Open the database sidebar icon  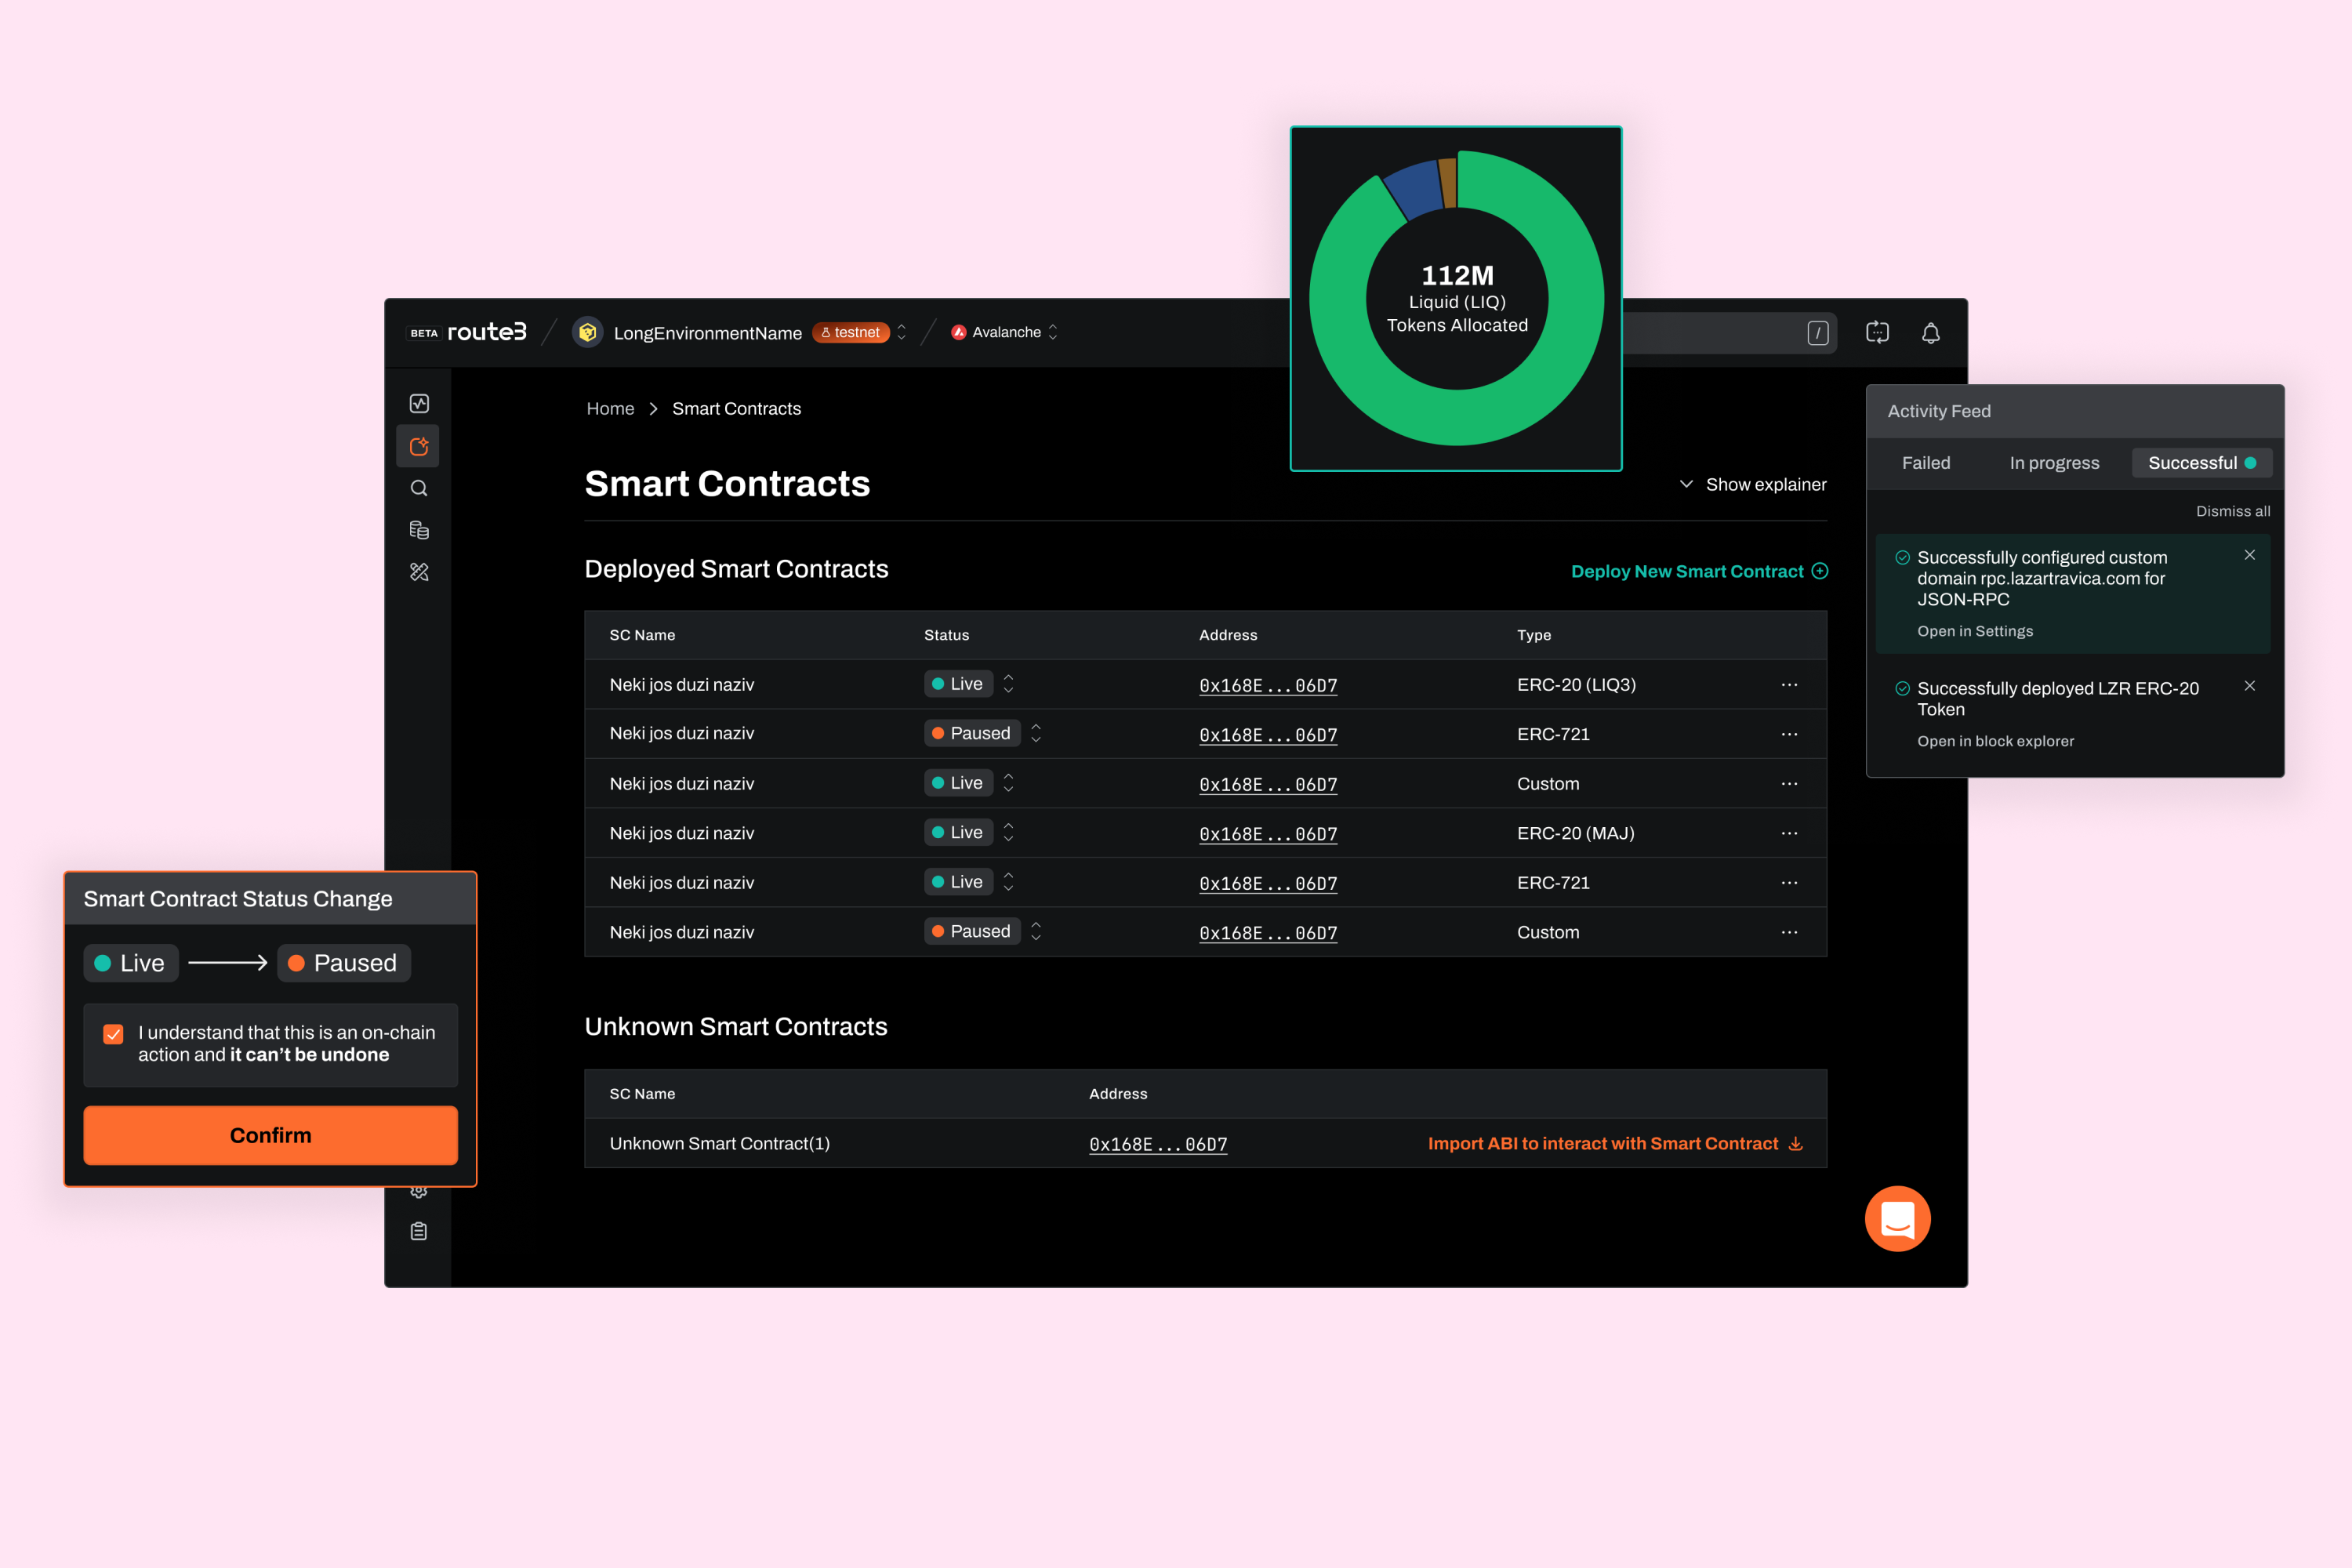tap(419, 530)
